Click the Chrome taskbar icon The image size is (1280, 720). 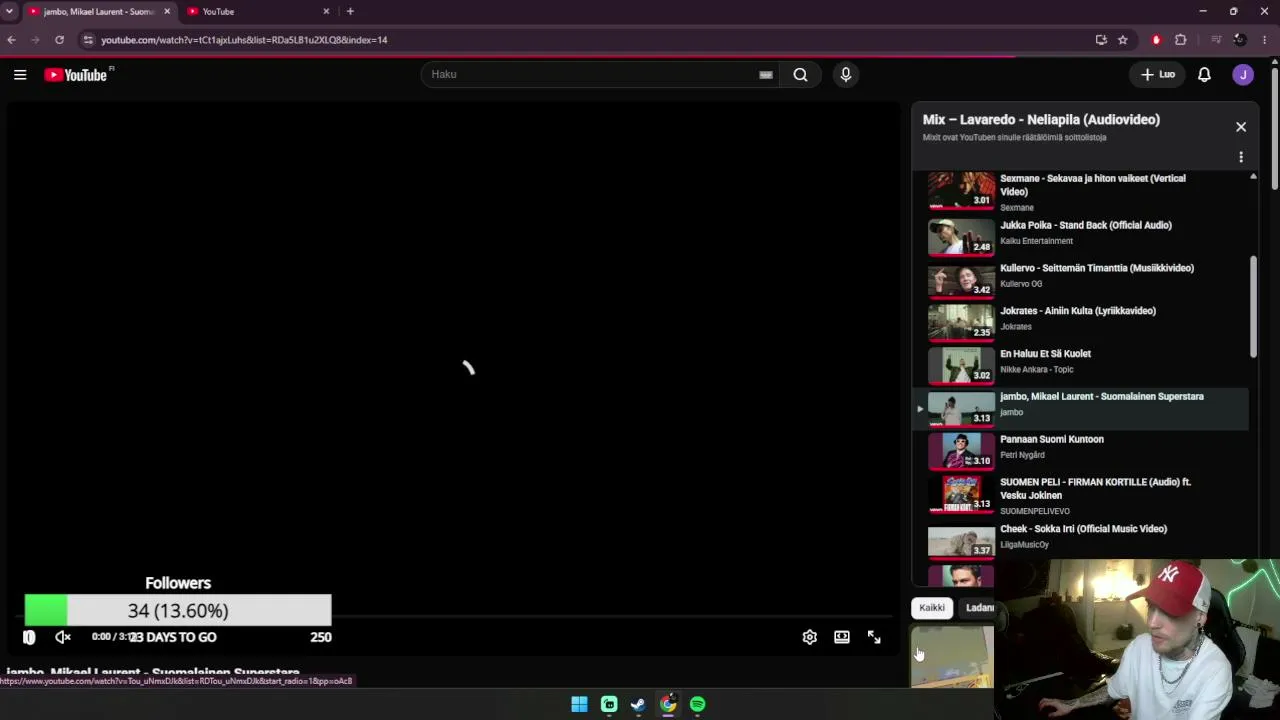[x=668, y=704]
